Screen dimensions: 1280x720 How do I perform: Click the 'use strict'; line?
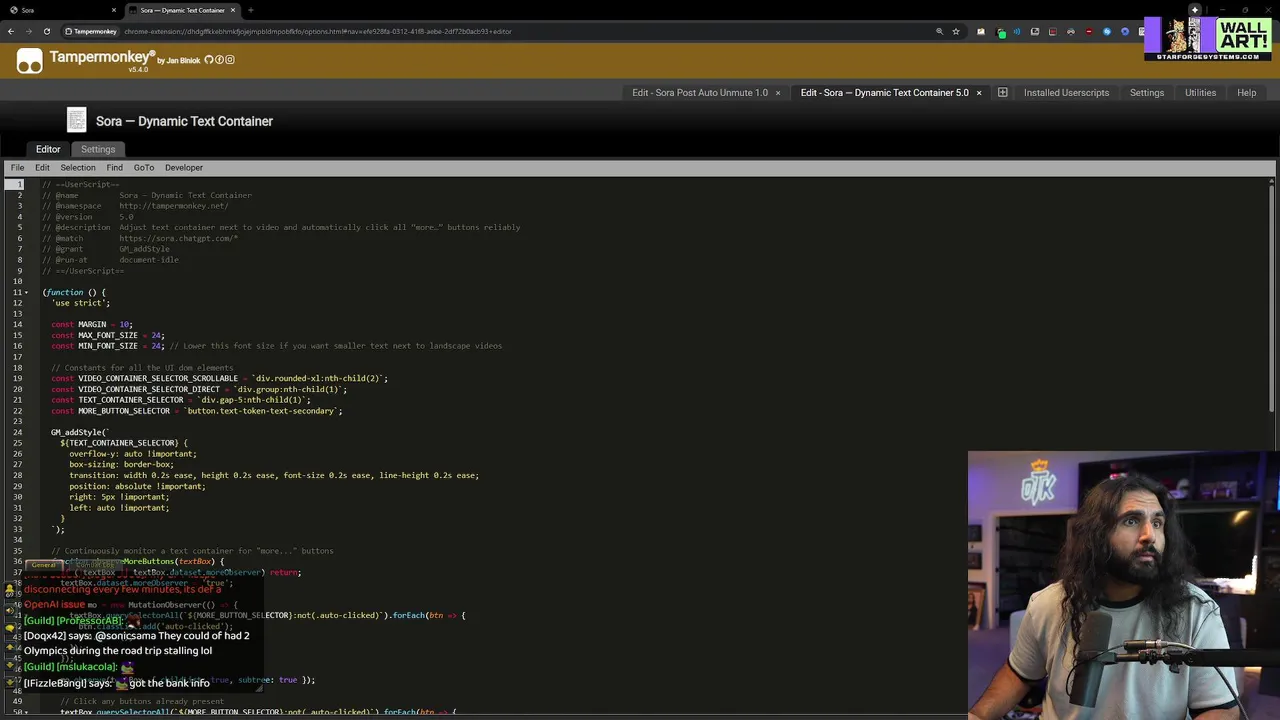click(x=81, y=303)
